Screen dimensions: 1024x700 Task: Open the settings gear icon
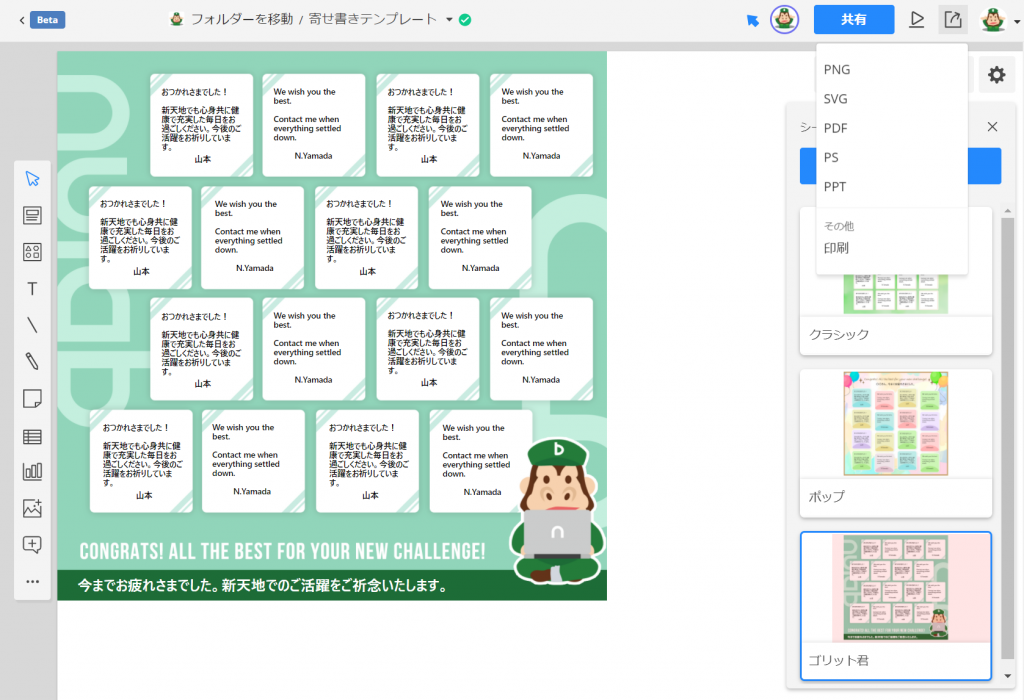pos(996,75)
